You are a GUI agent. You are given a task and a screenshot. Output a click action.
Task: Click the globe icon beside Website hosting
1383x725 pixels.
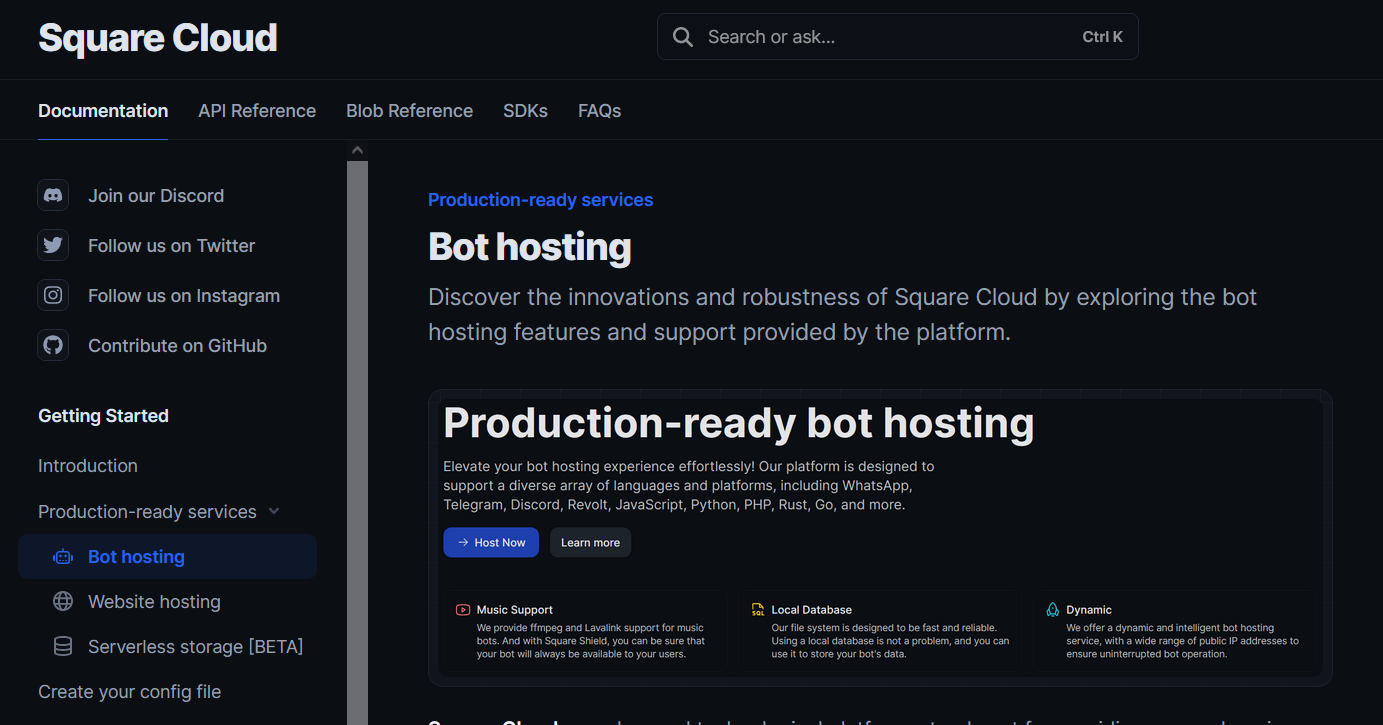point(63,602)
